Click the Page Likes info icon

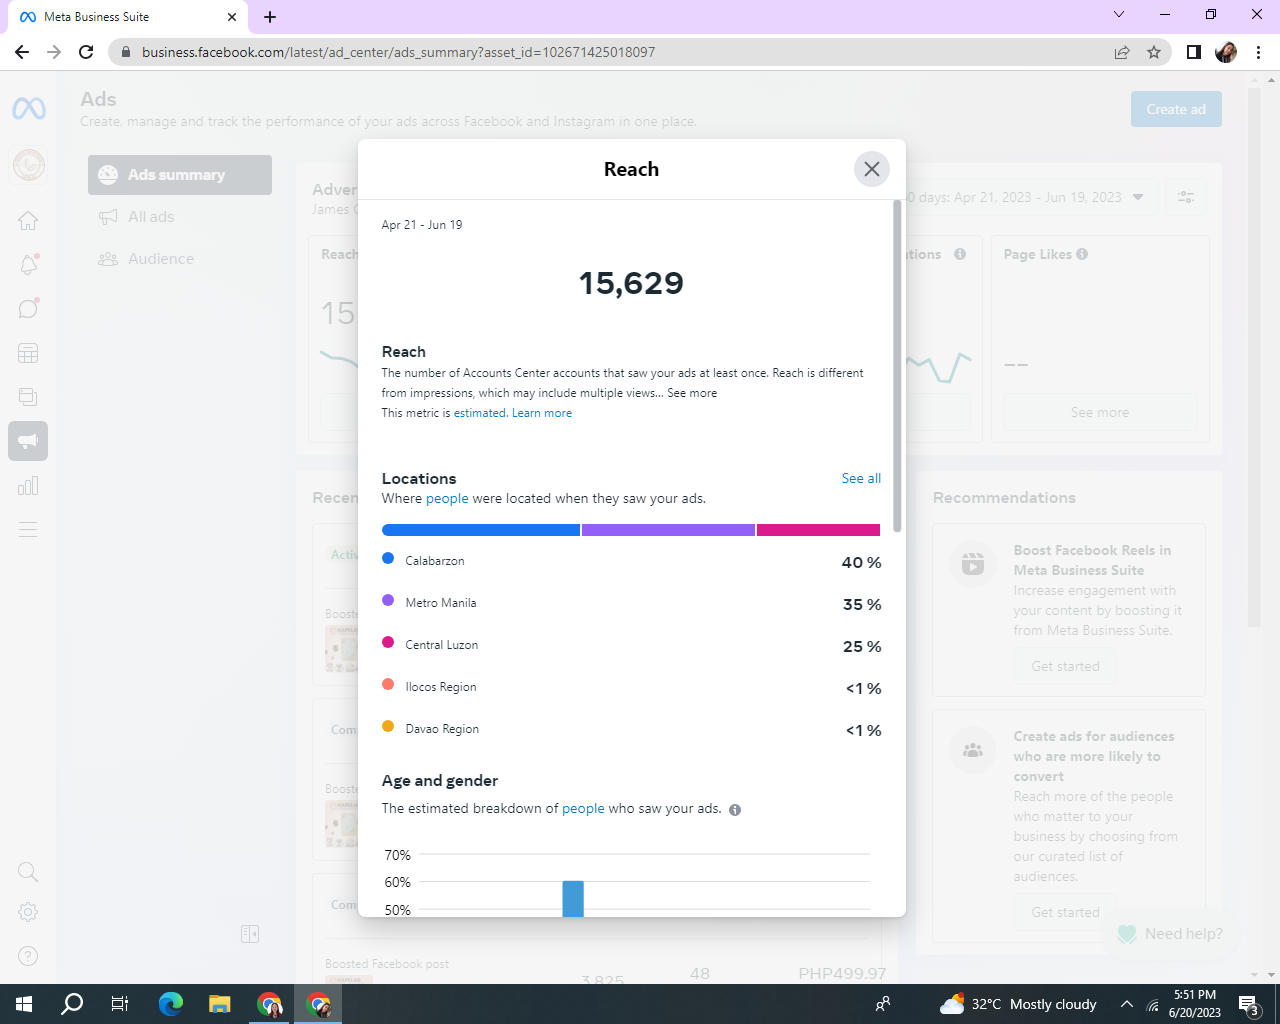[x=1082, y=254]
